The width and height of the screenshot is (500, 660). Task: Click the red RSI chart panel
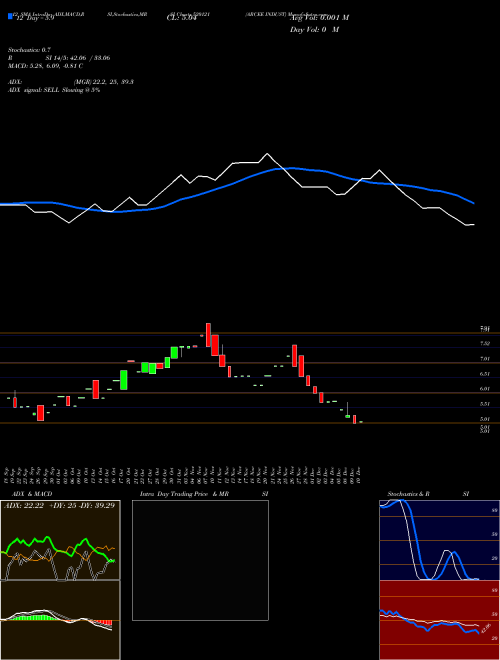pyautogui.click(x=439, y=620)
